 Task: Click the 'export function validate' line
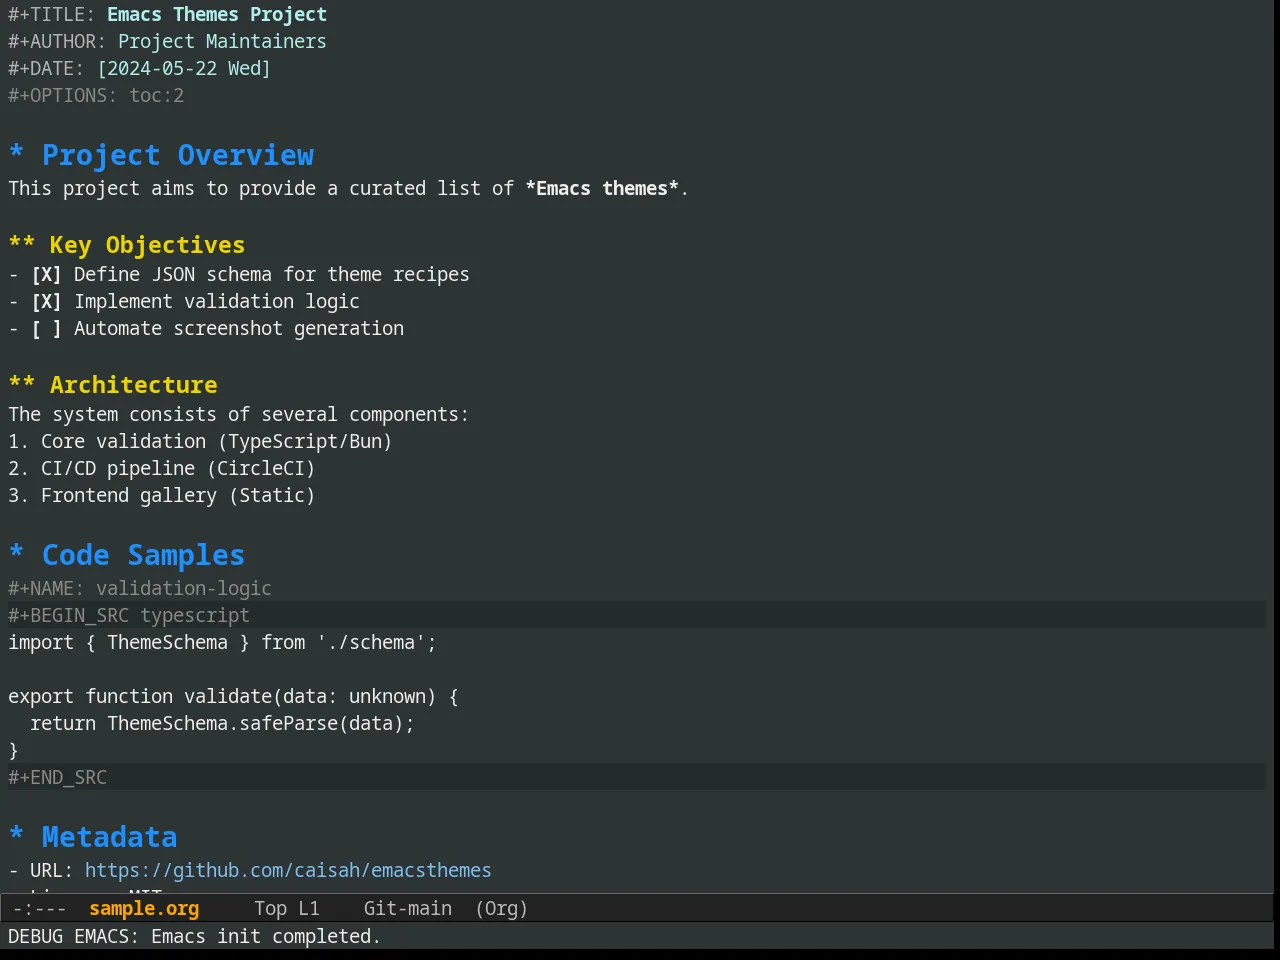click(x=233, y=697)
